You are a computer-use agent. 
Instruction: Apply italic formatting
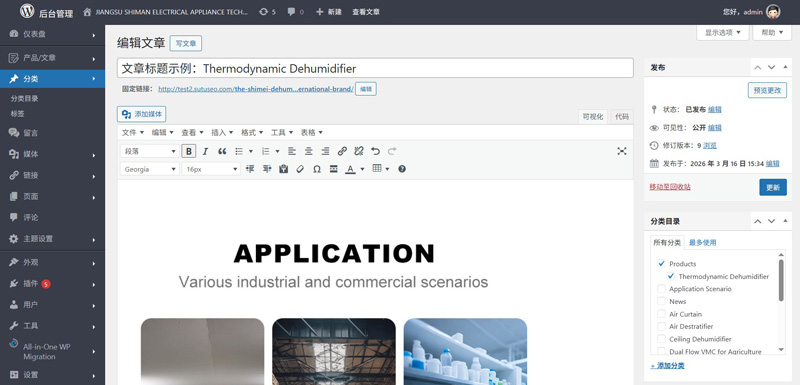tap(205, 151)
